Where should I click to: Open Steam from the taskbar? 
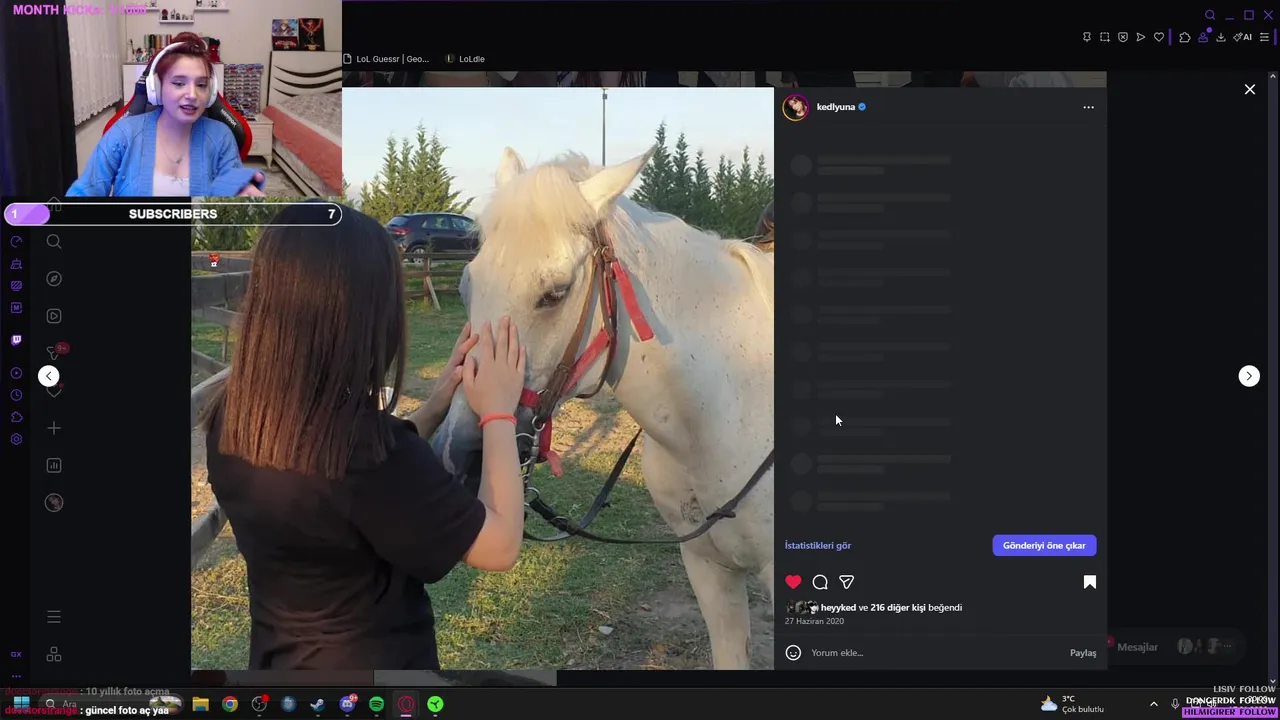[317, 704]
